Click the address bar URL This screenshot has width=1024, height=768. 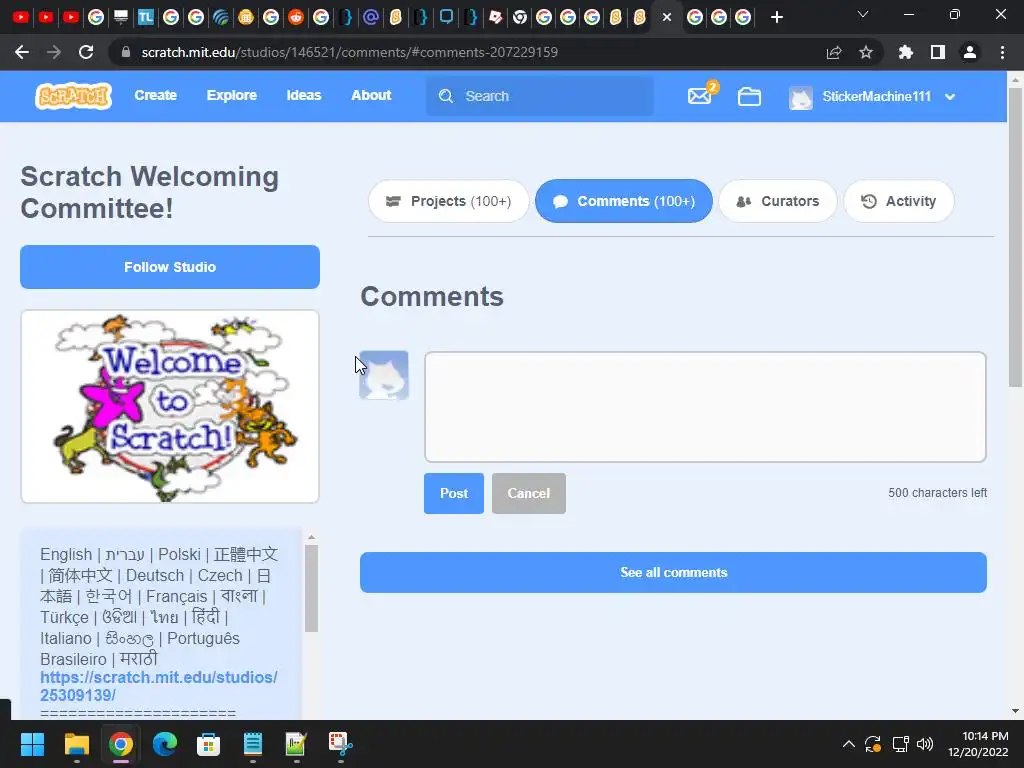click(x=349, y=52)
